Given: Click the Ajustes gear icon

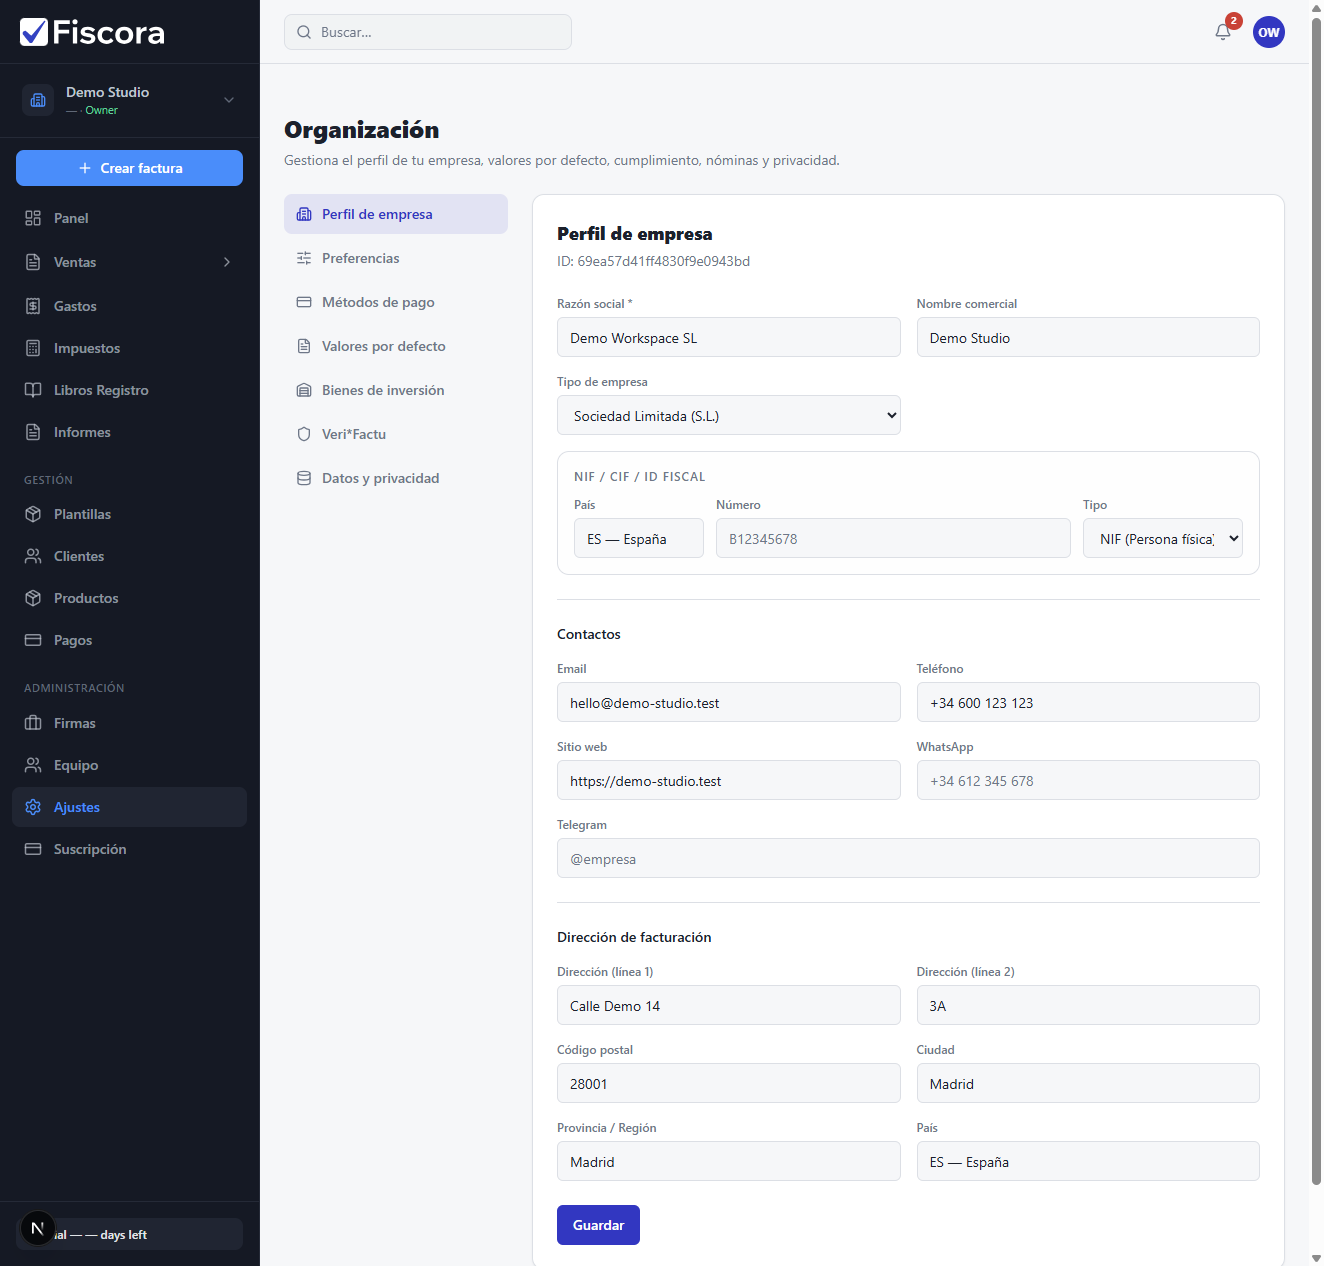Looking at the screenshot, I should coord(33,807).
